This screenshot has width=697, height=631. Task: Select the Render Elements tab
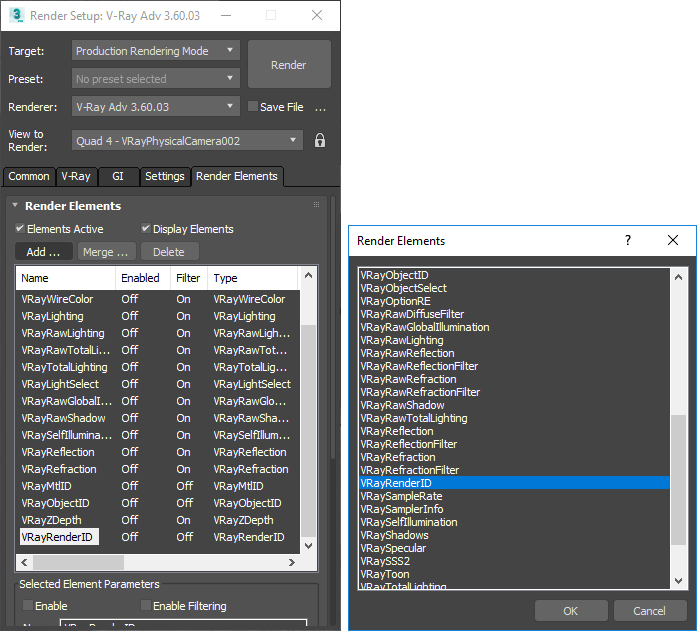point(237,176)
